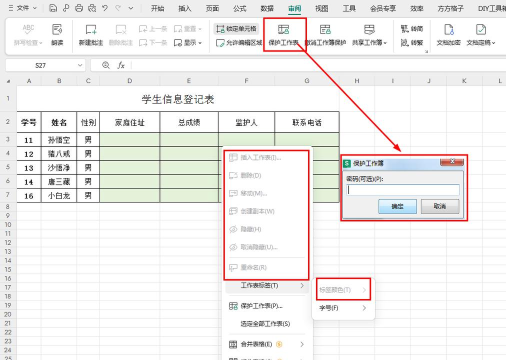Image resolution: width=506 pixels, height=360 pixels.
Task: Click the 转繁 convert-to-traditional icon
Action: [412, 43]
